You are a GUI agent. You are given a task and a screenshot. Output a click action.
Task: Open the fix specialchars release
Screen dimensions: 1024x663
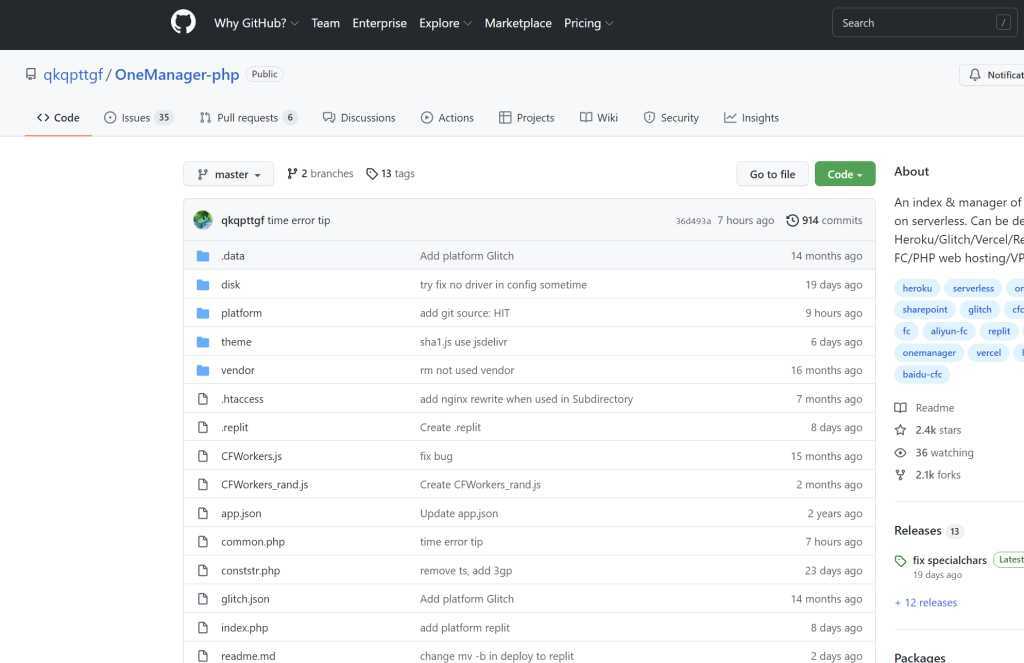coord(950,560)
